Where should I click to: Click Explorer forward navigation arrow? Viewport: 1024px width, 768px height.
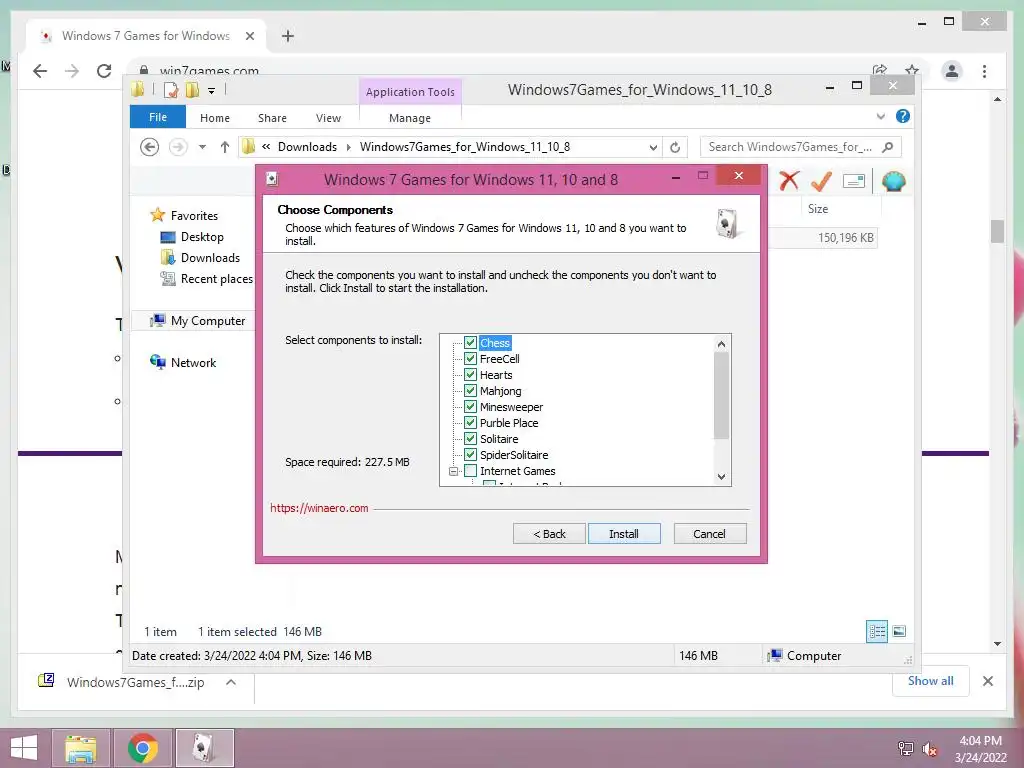(178, 147)
